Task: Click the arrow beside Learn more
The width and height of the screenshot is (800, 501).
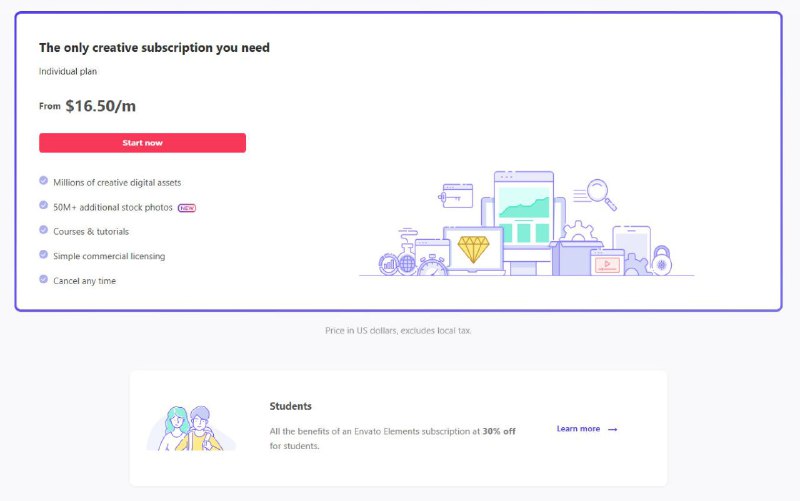Action: click(x=613, y=430)
